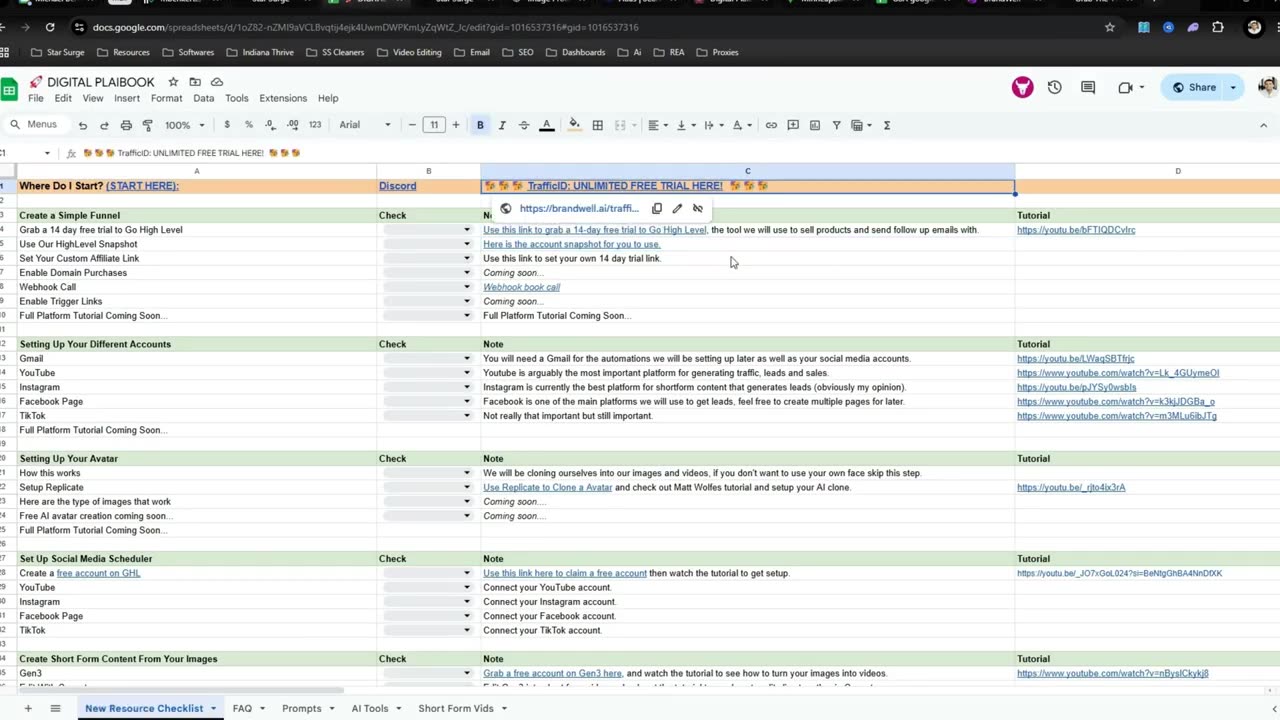Open the Extensions menu

coord(283,98)
